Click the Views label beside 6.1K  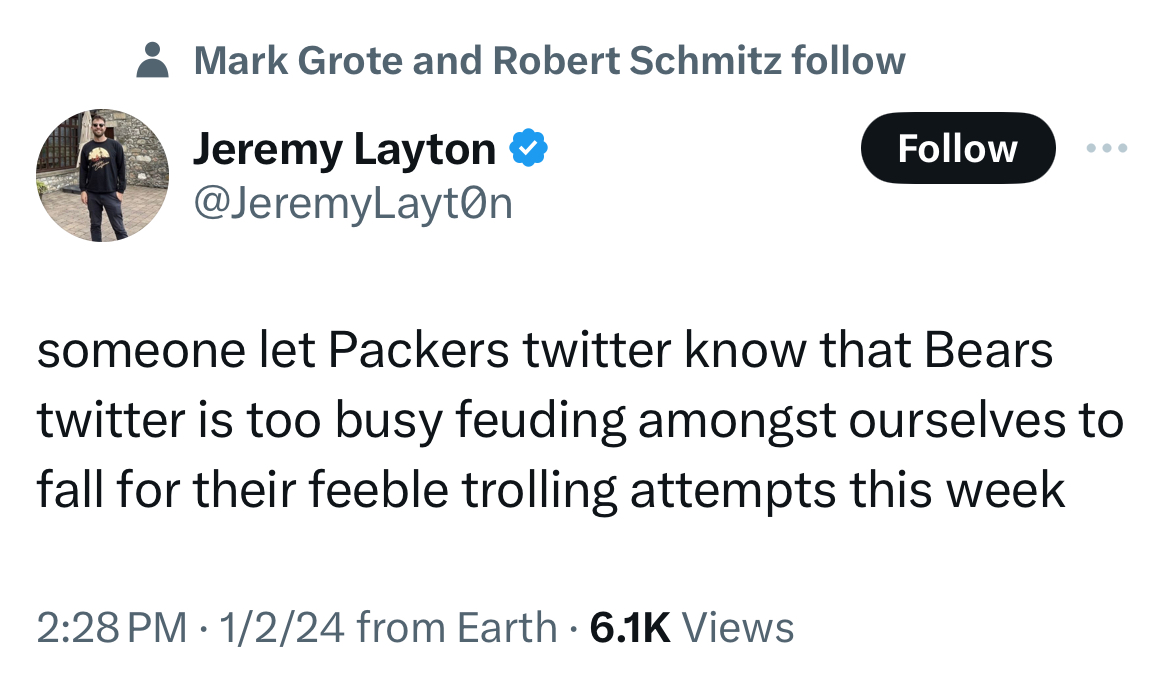[x=738, y=628]
